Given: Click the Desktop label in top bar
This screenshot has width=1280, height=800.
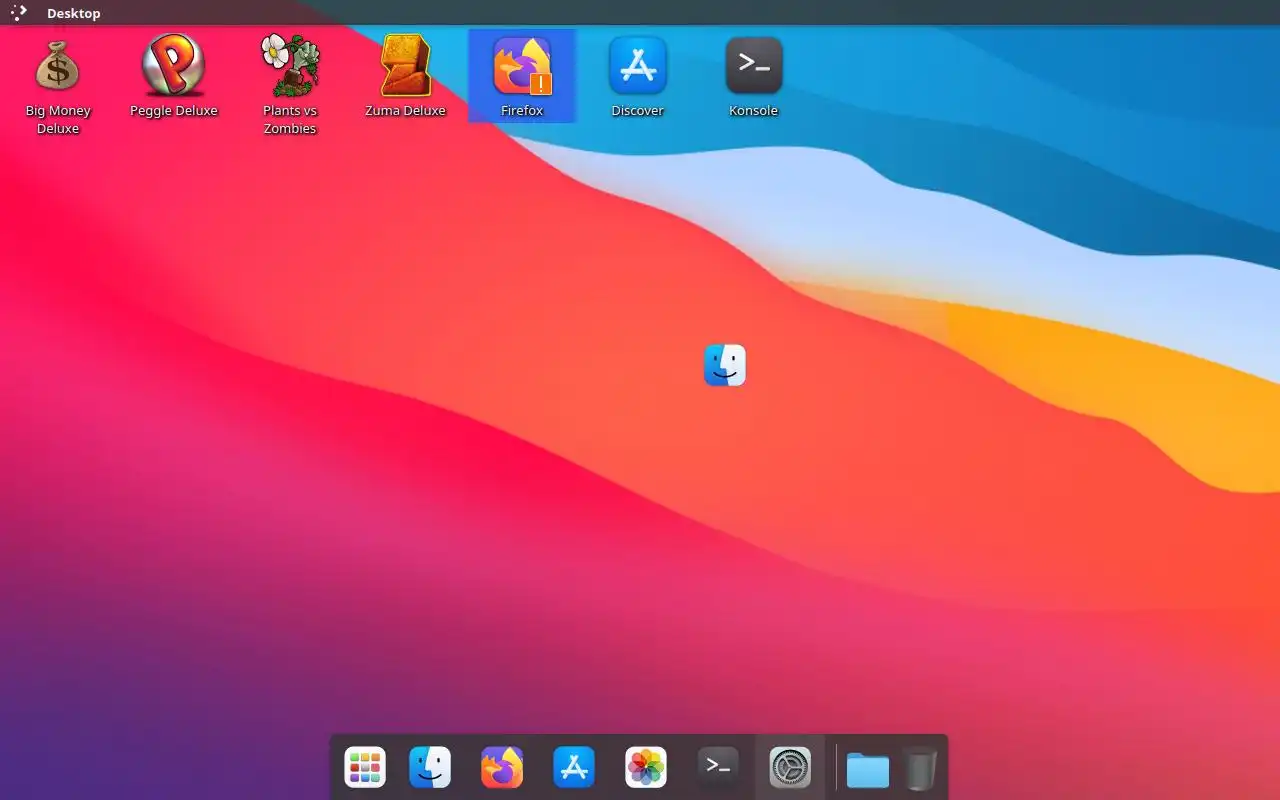Looking at the screenshot, I should click(x=74, y=14).
